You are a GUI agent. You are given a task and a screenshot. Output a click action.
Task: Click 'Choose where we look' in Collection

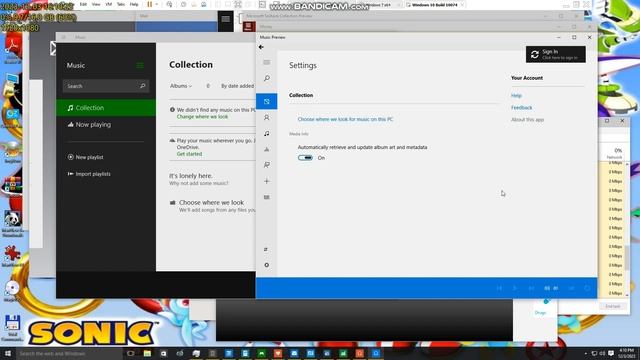(x=211, y=202)
